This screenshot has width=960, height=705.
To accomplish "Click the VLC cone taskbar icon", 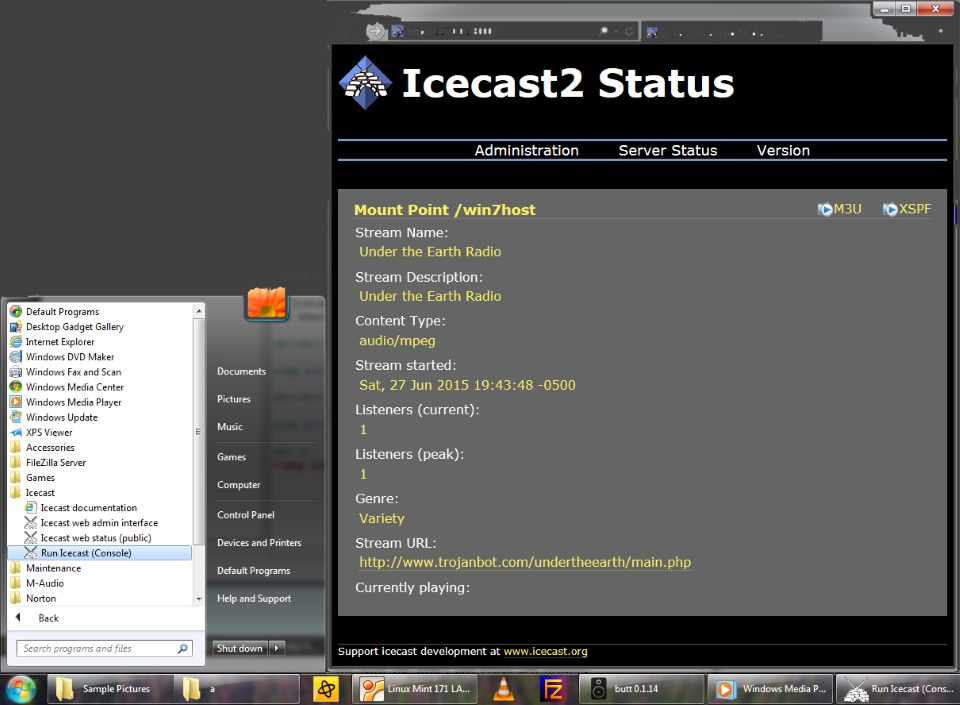I will tap(503, 689).
